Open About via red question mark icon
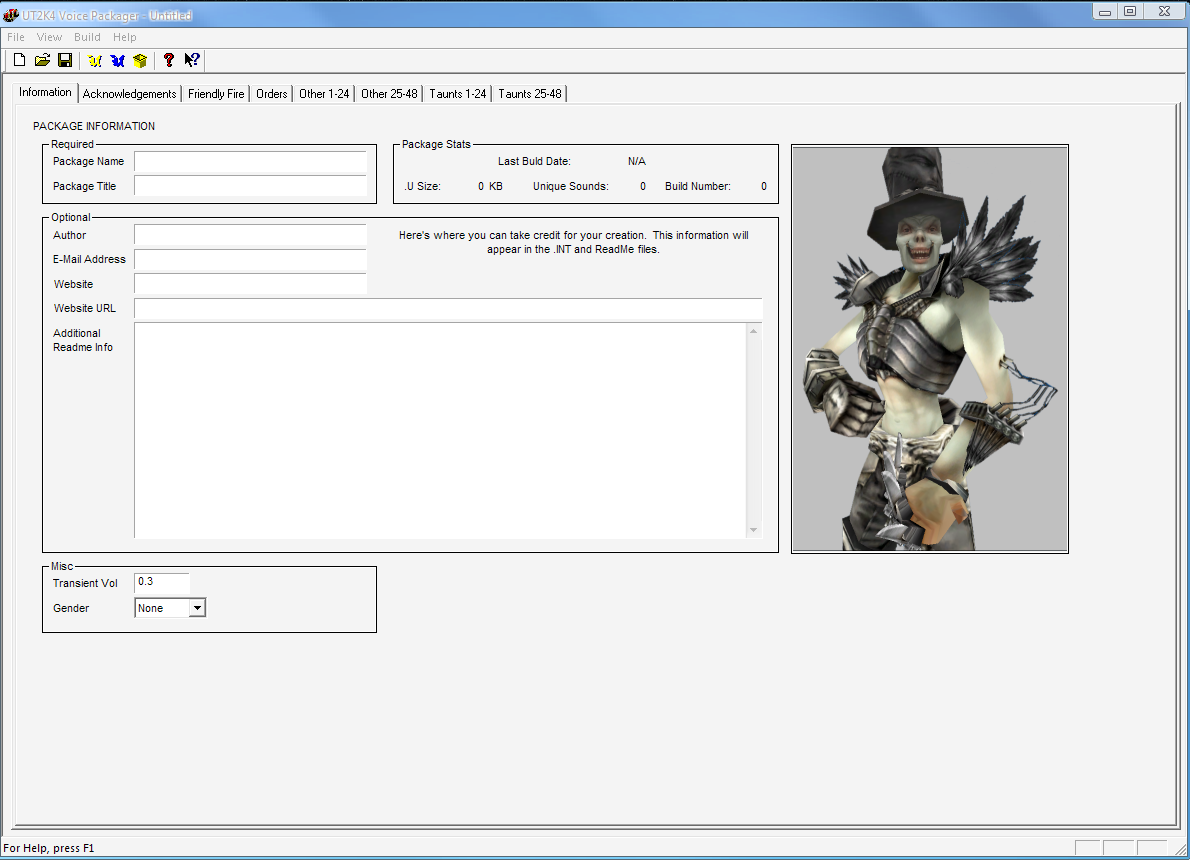 point(169,61)
